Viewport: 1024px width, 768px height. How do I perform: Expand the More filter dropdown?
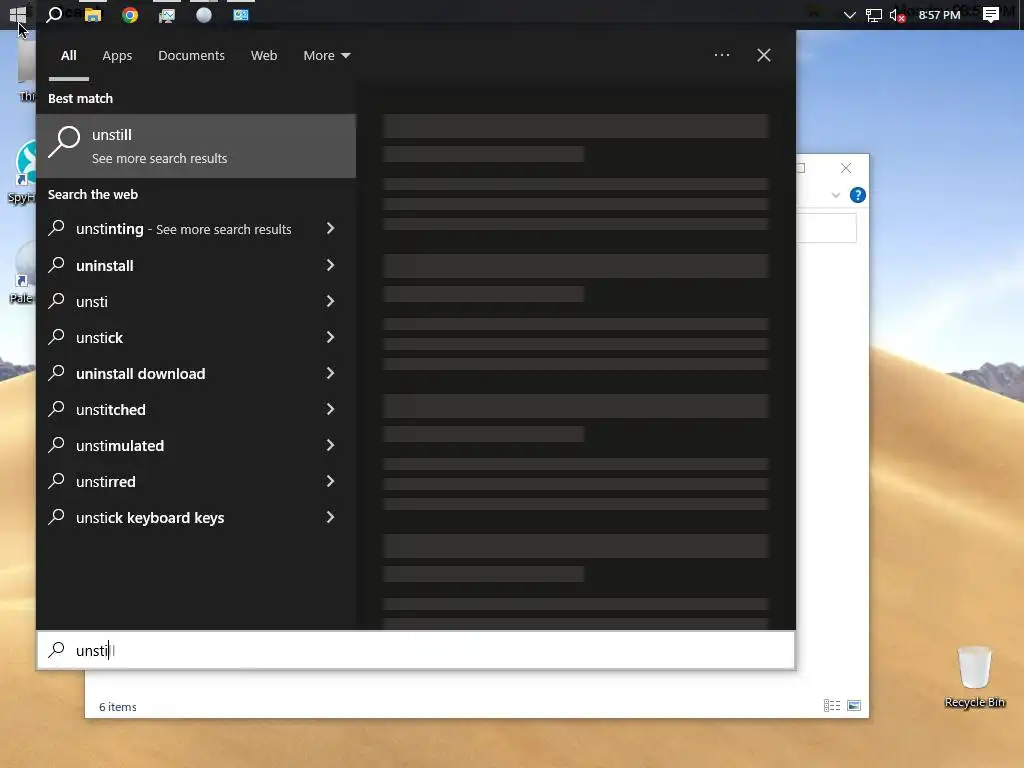327,56
